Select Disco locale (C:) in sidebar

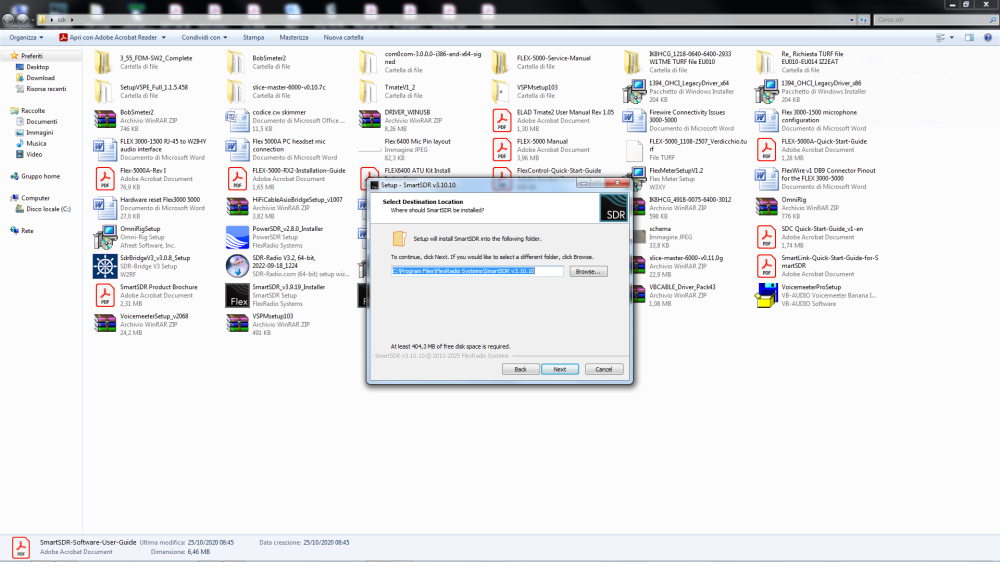pyautogui.click(x=48, y=209)
